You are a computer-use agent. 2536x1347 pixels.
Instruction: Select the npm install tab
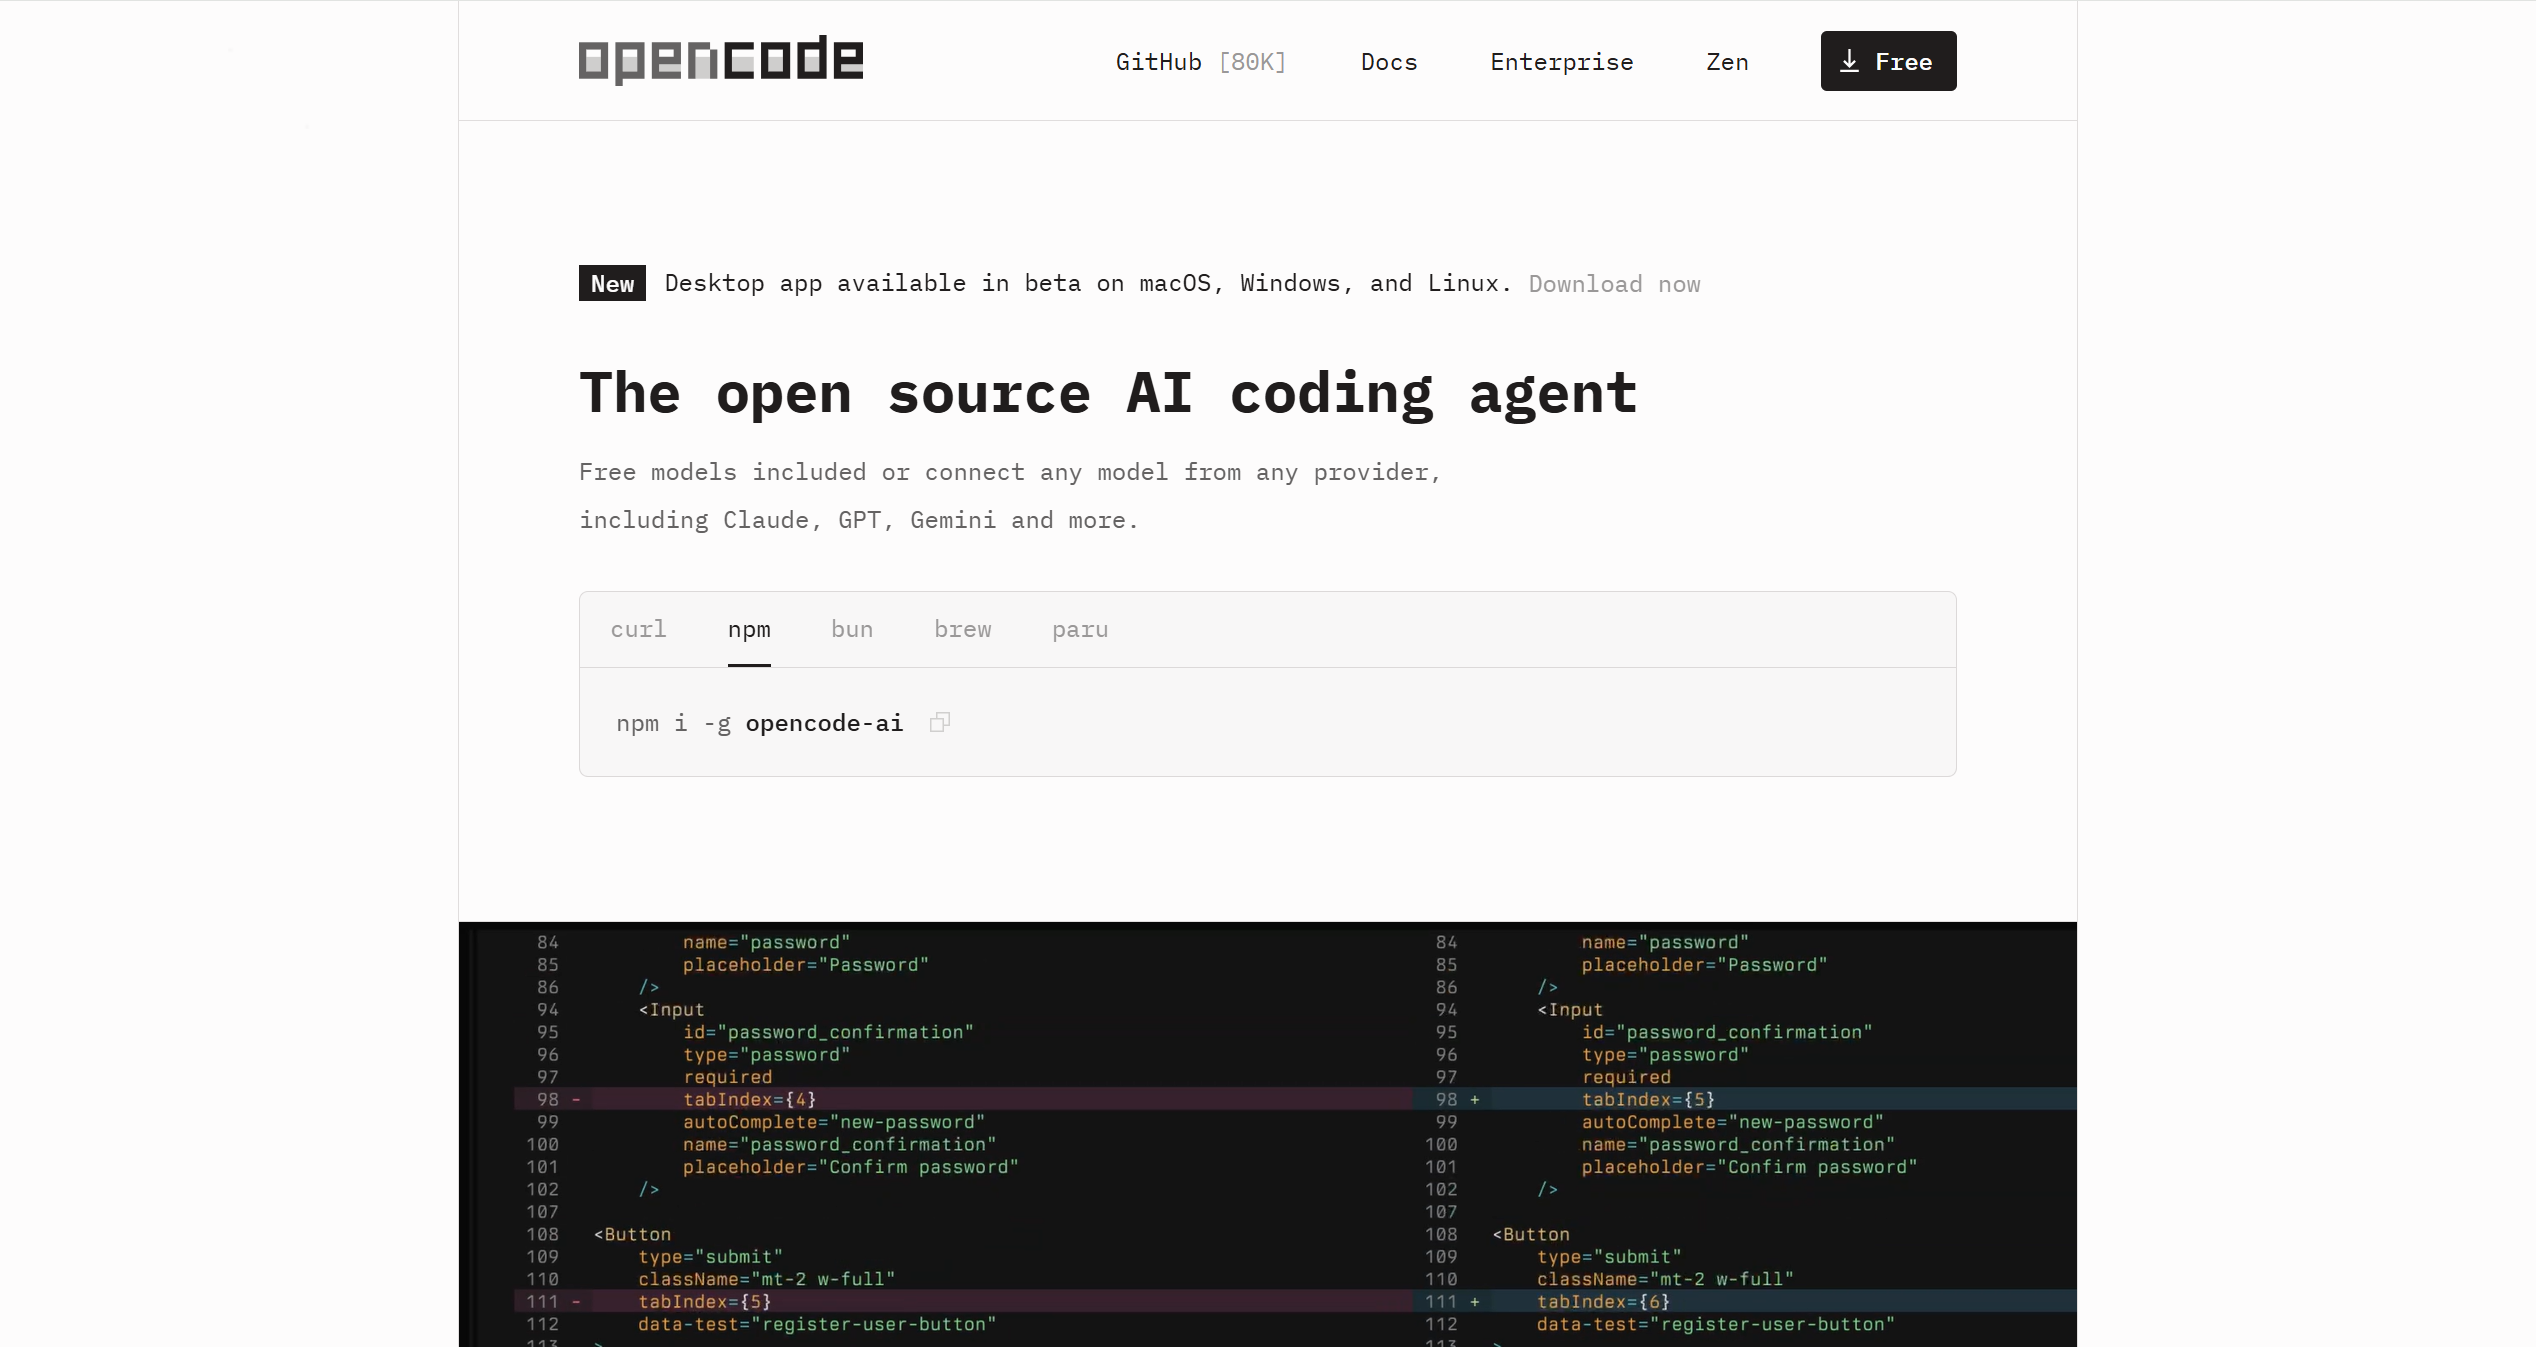749,629
